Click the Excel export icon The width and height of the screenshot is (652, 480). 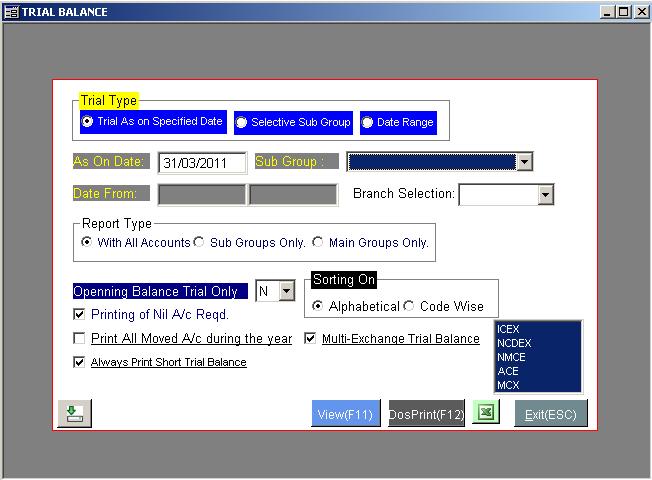[x=485, y=413]
